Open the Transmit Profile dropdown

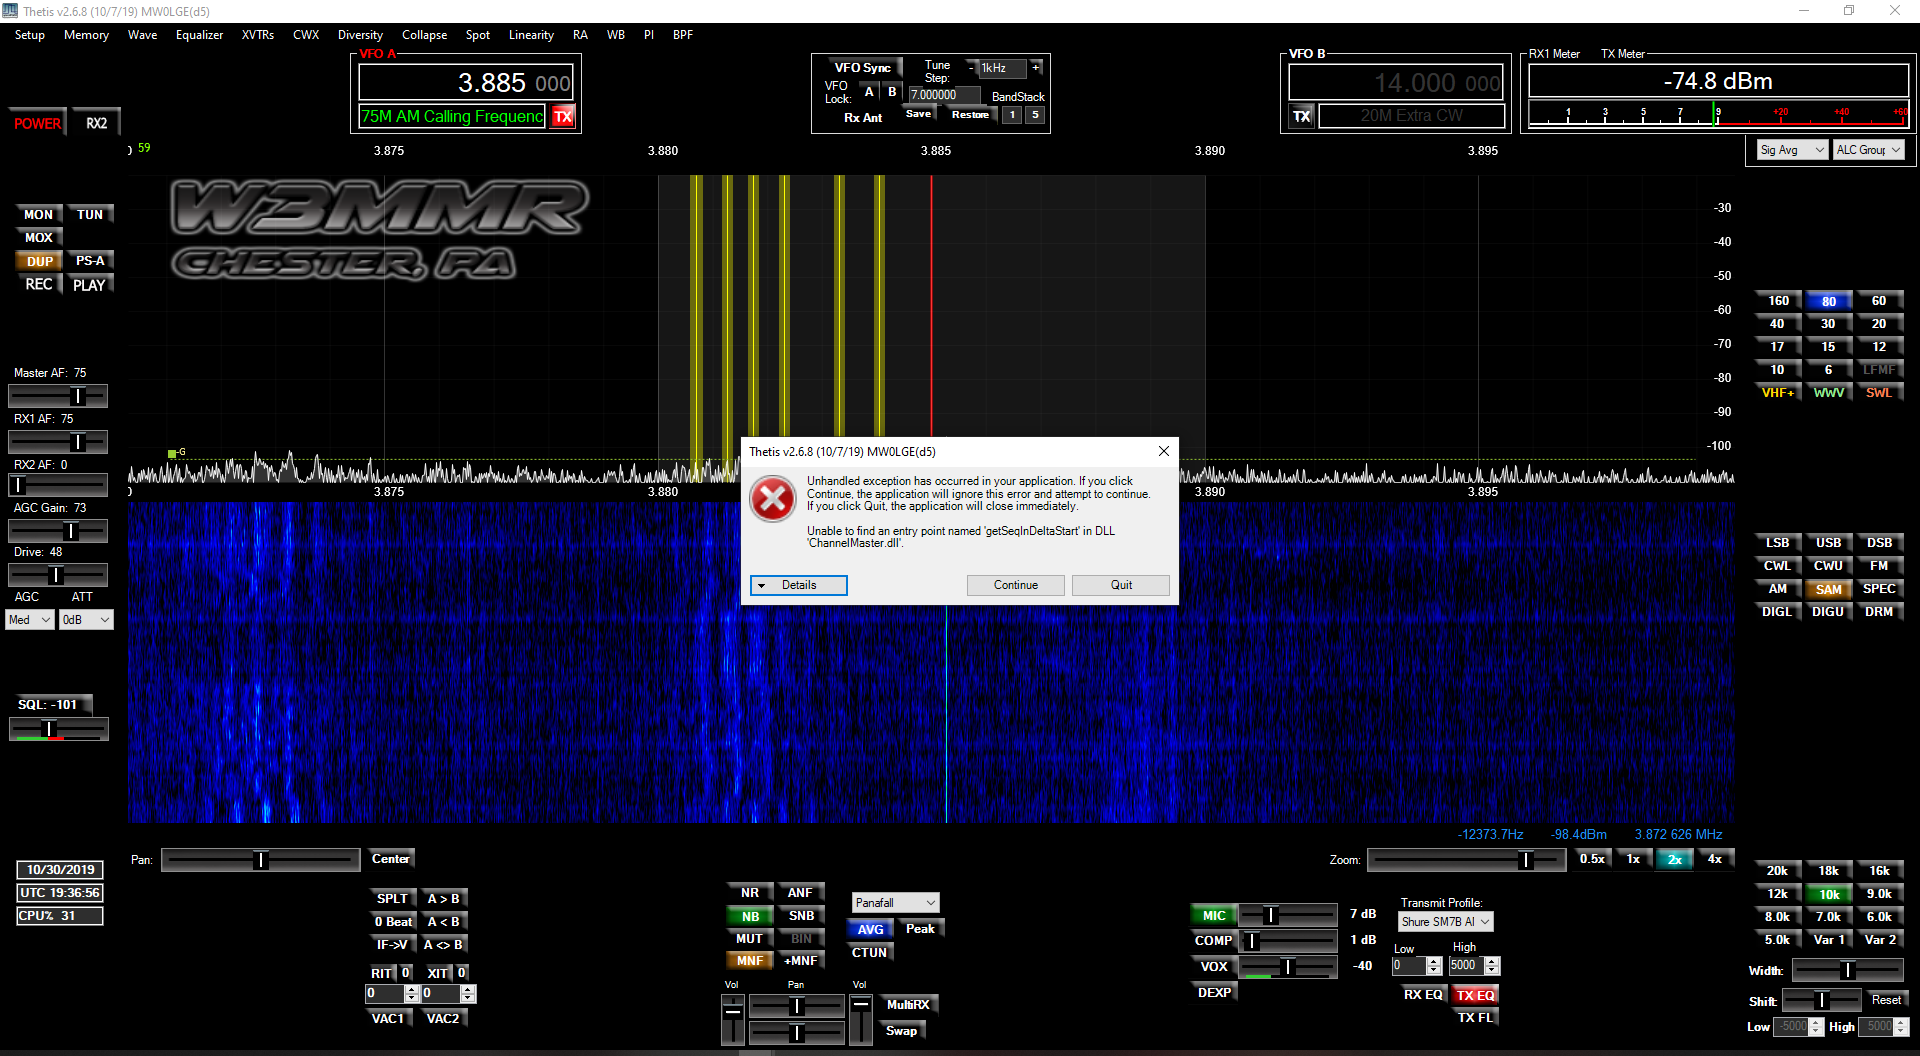(x=1444, y=921)
